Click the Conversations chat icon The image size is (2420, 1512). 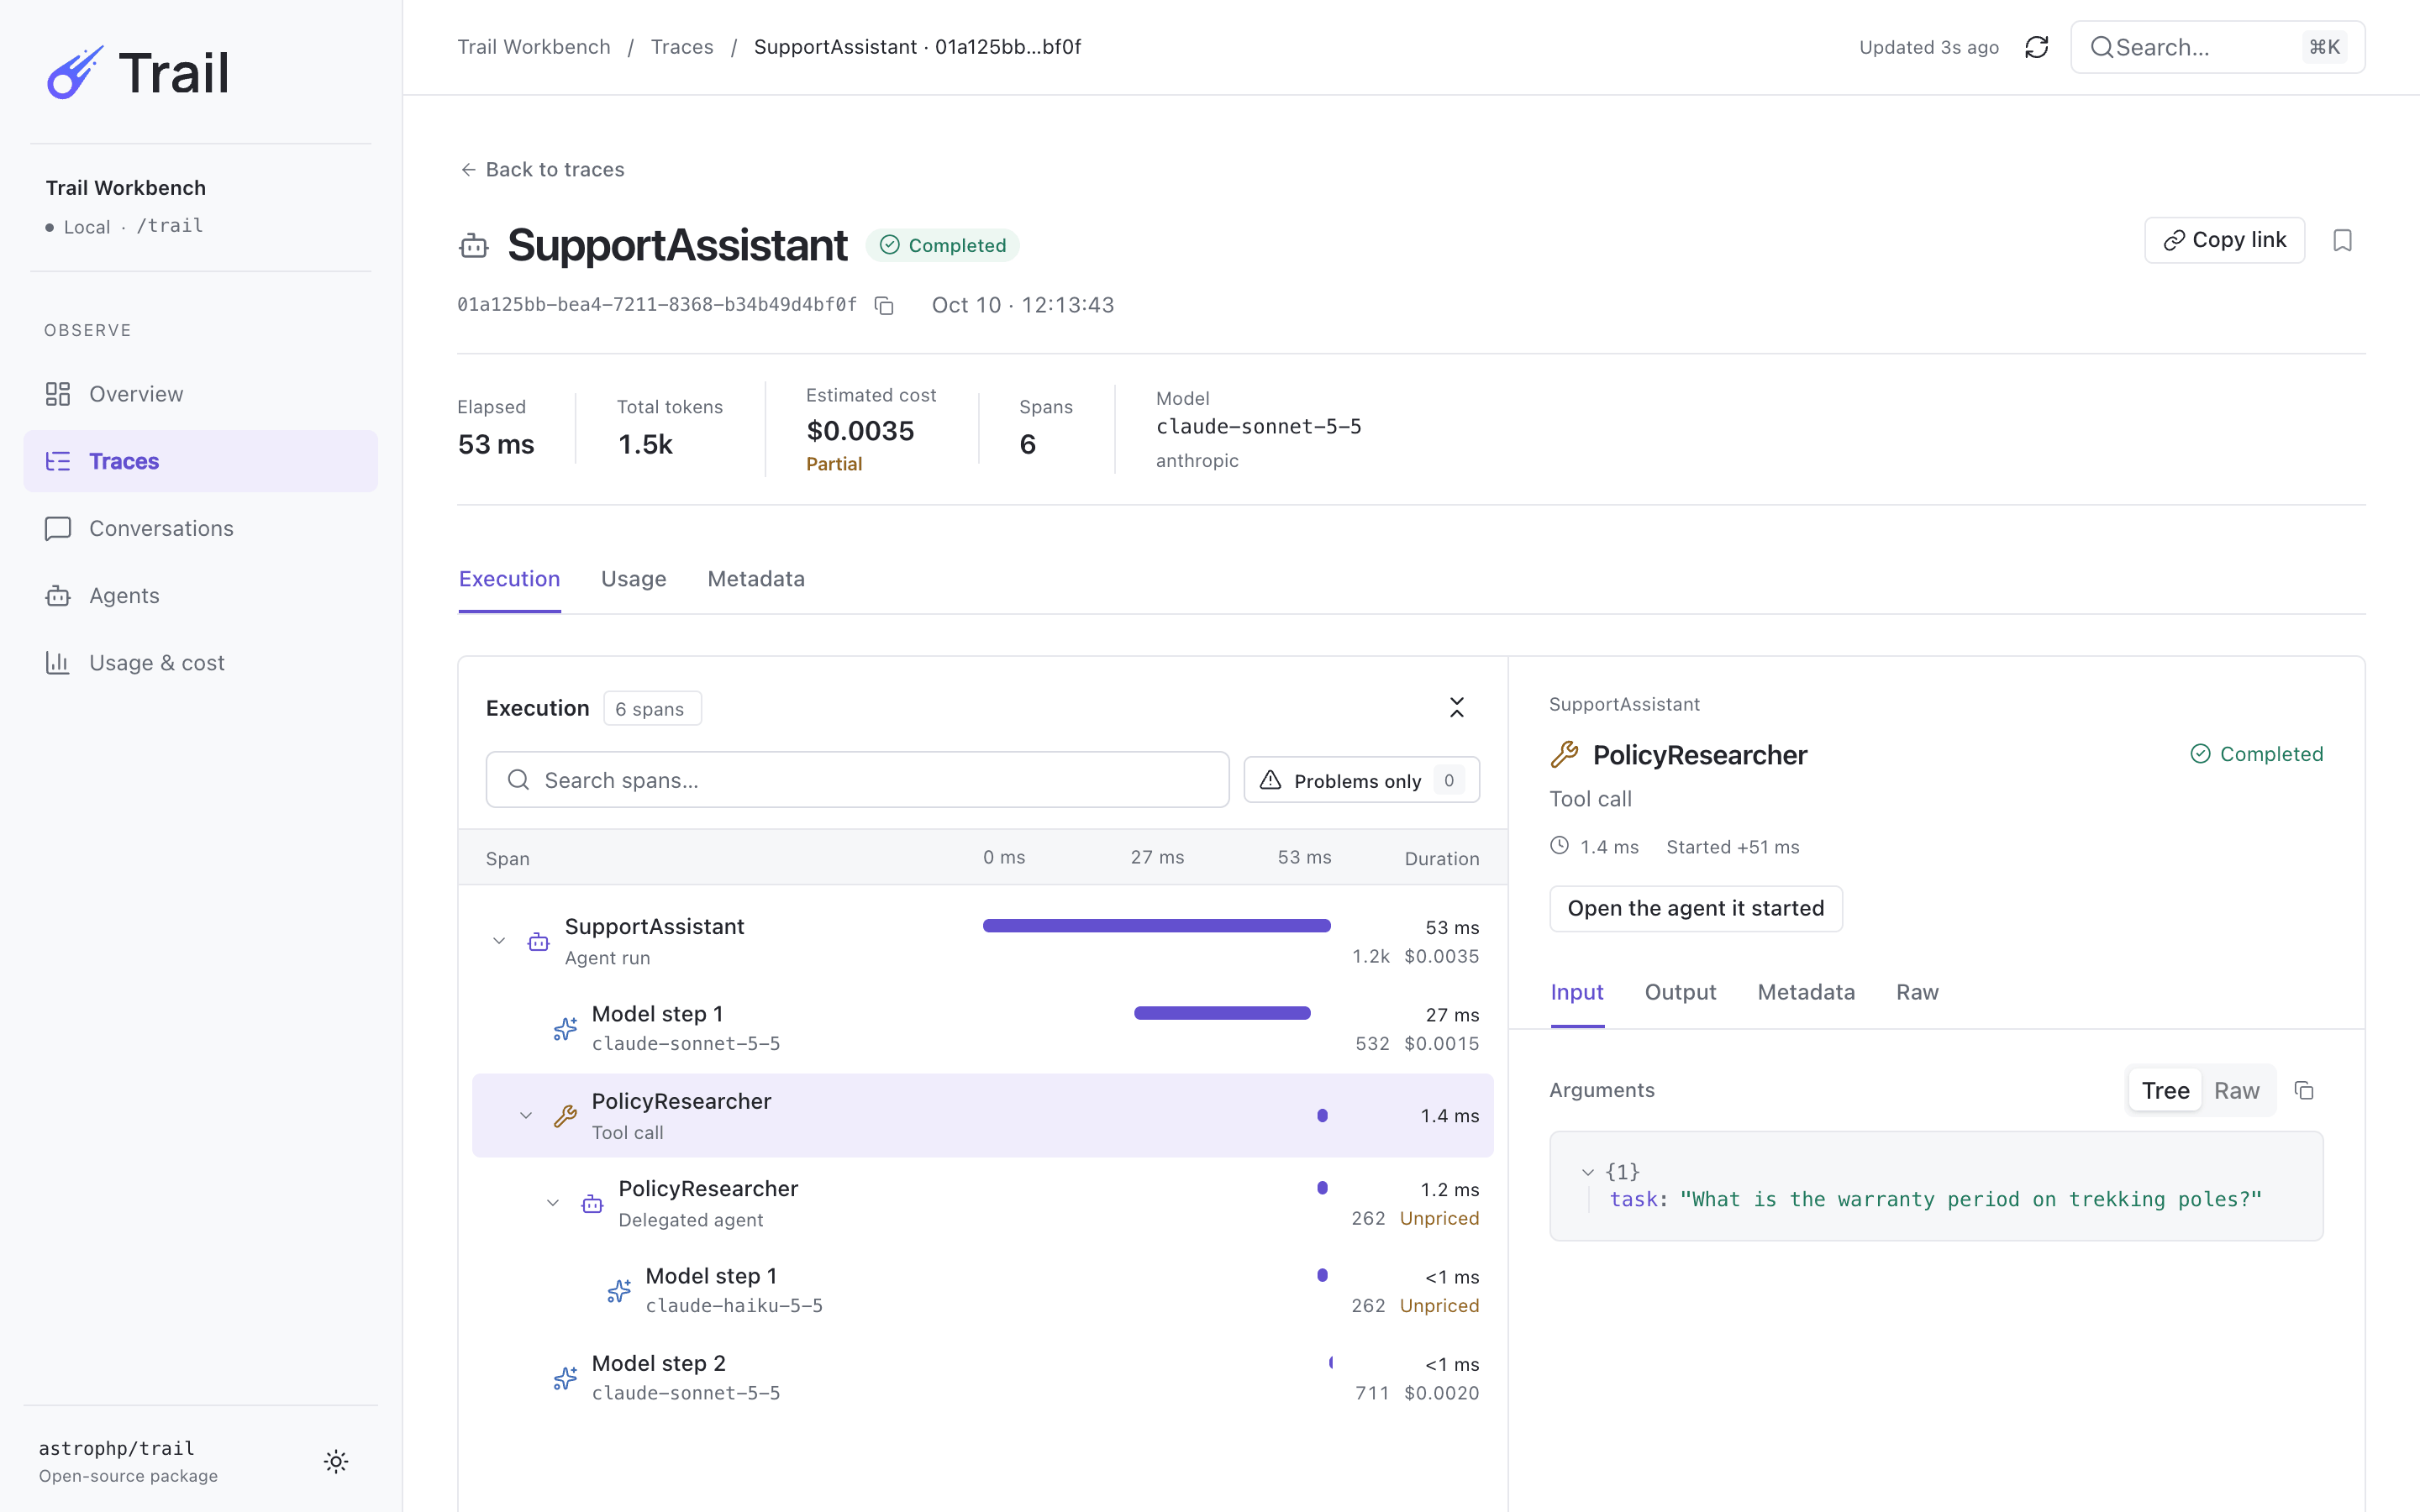[58, 528]
